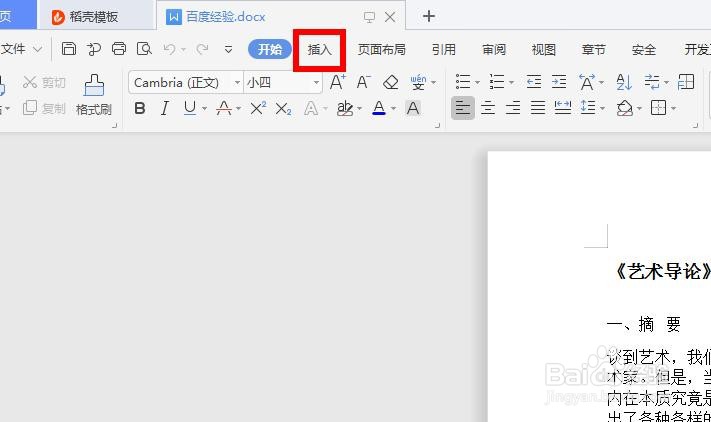Add a new tab with plus button
This screenshot has height=422, width=711.
pyautogui.click(x=429, y=16)
